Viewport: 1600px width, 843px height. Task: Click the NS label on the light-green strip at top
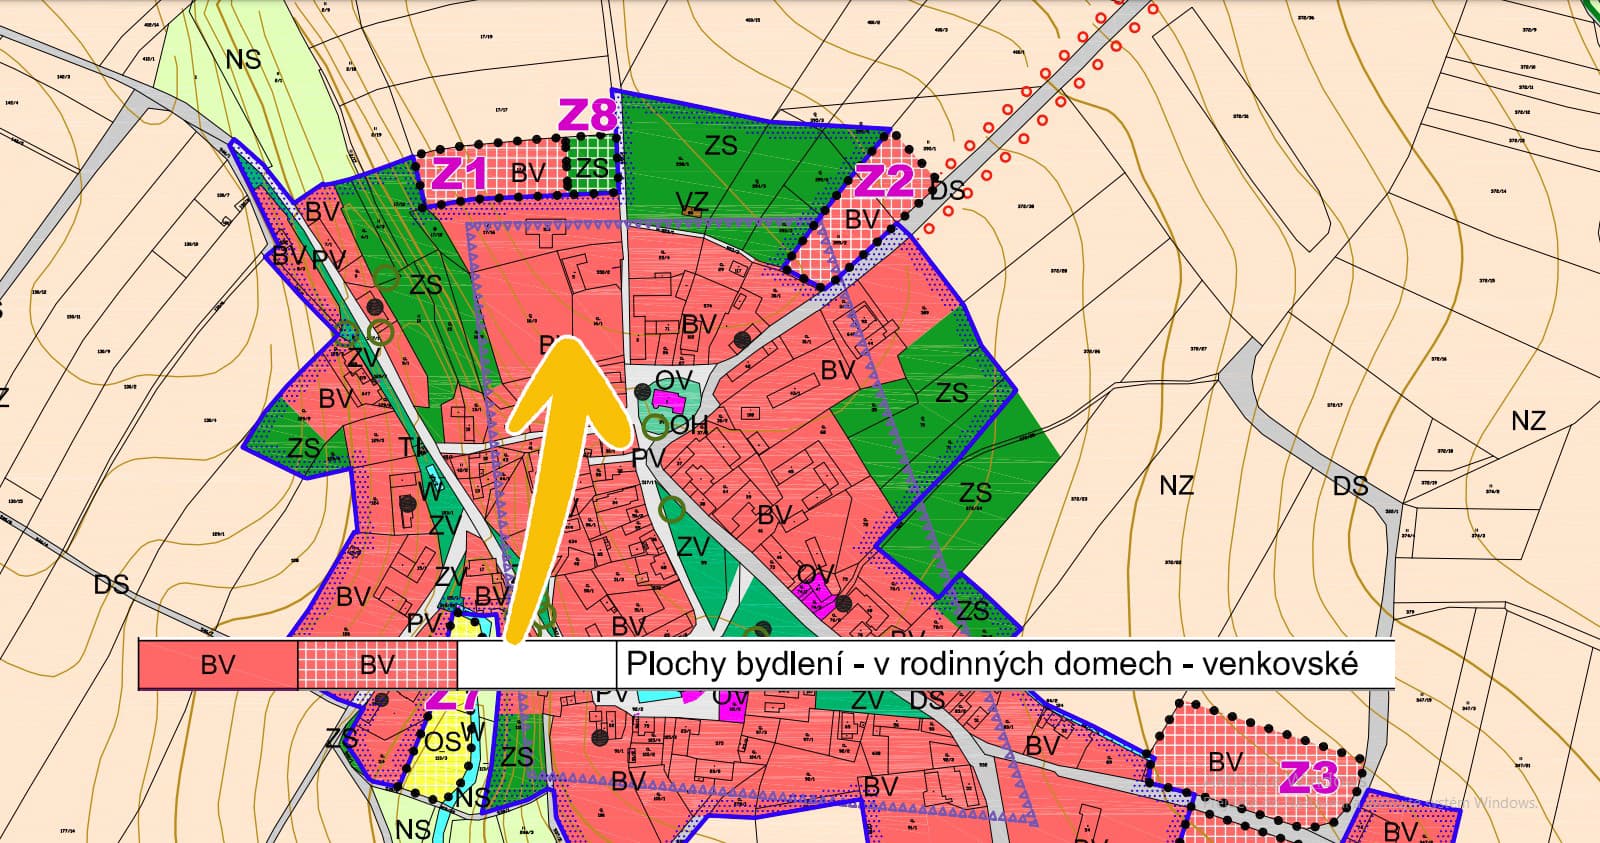click(243, 59)
